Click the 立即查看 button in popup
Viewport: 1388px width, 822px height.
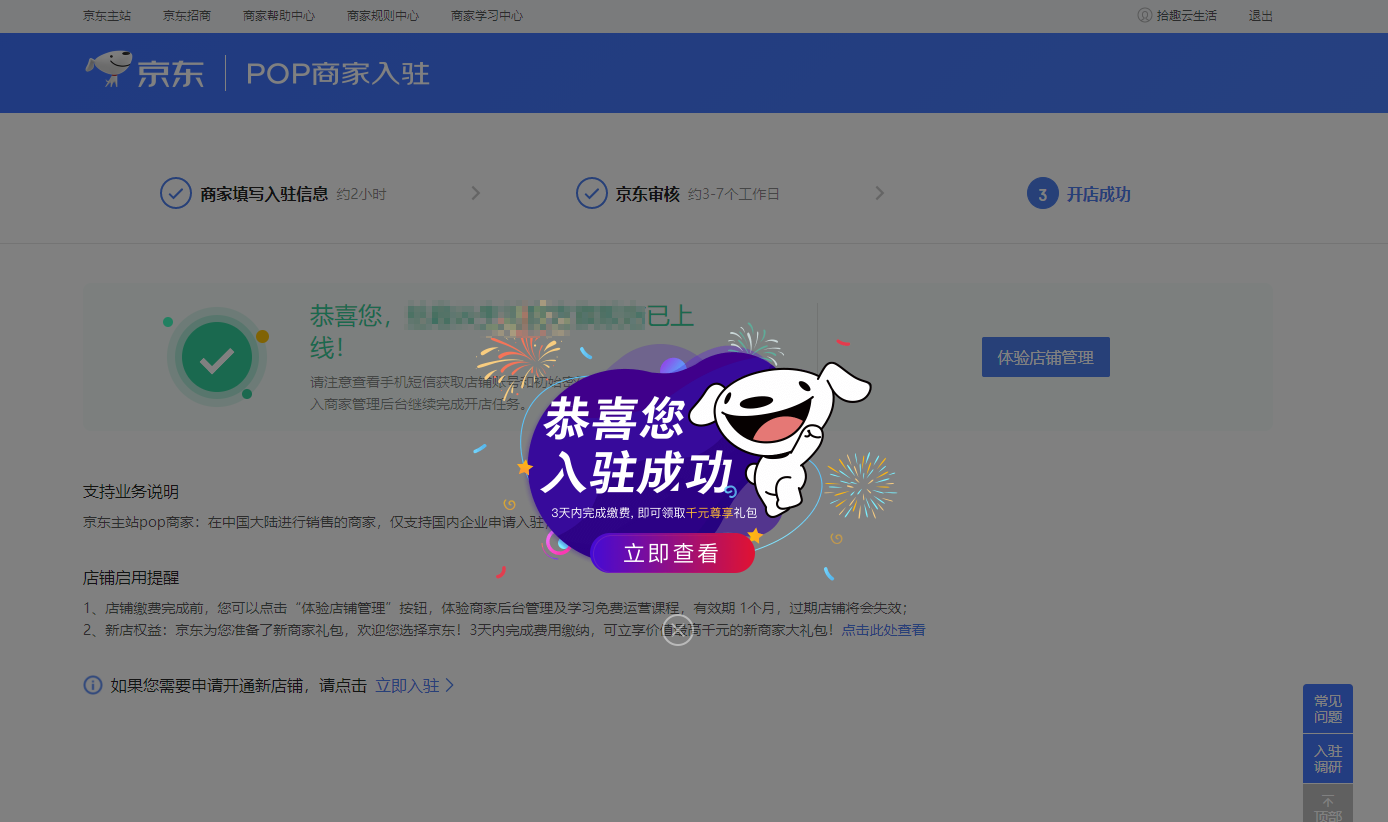(x=672, y=553)
